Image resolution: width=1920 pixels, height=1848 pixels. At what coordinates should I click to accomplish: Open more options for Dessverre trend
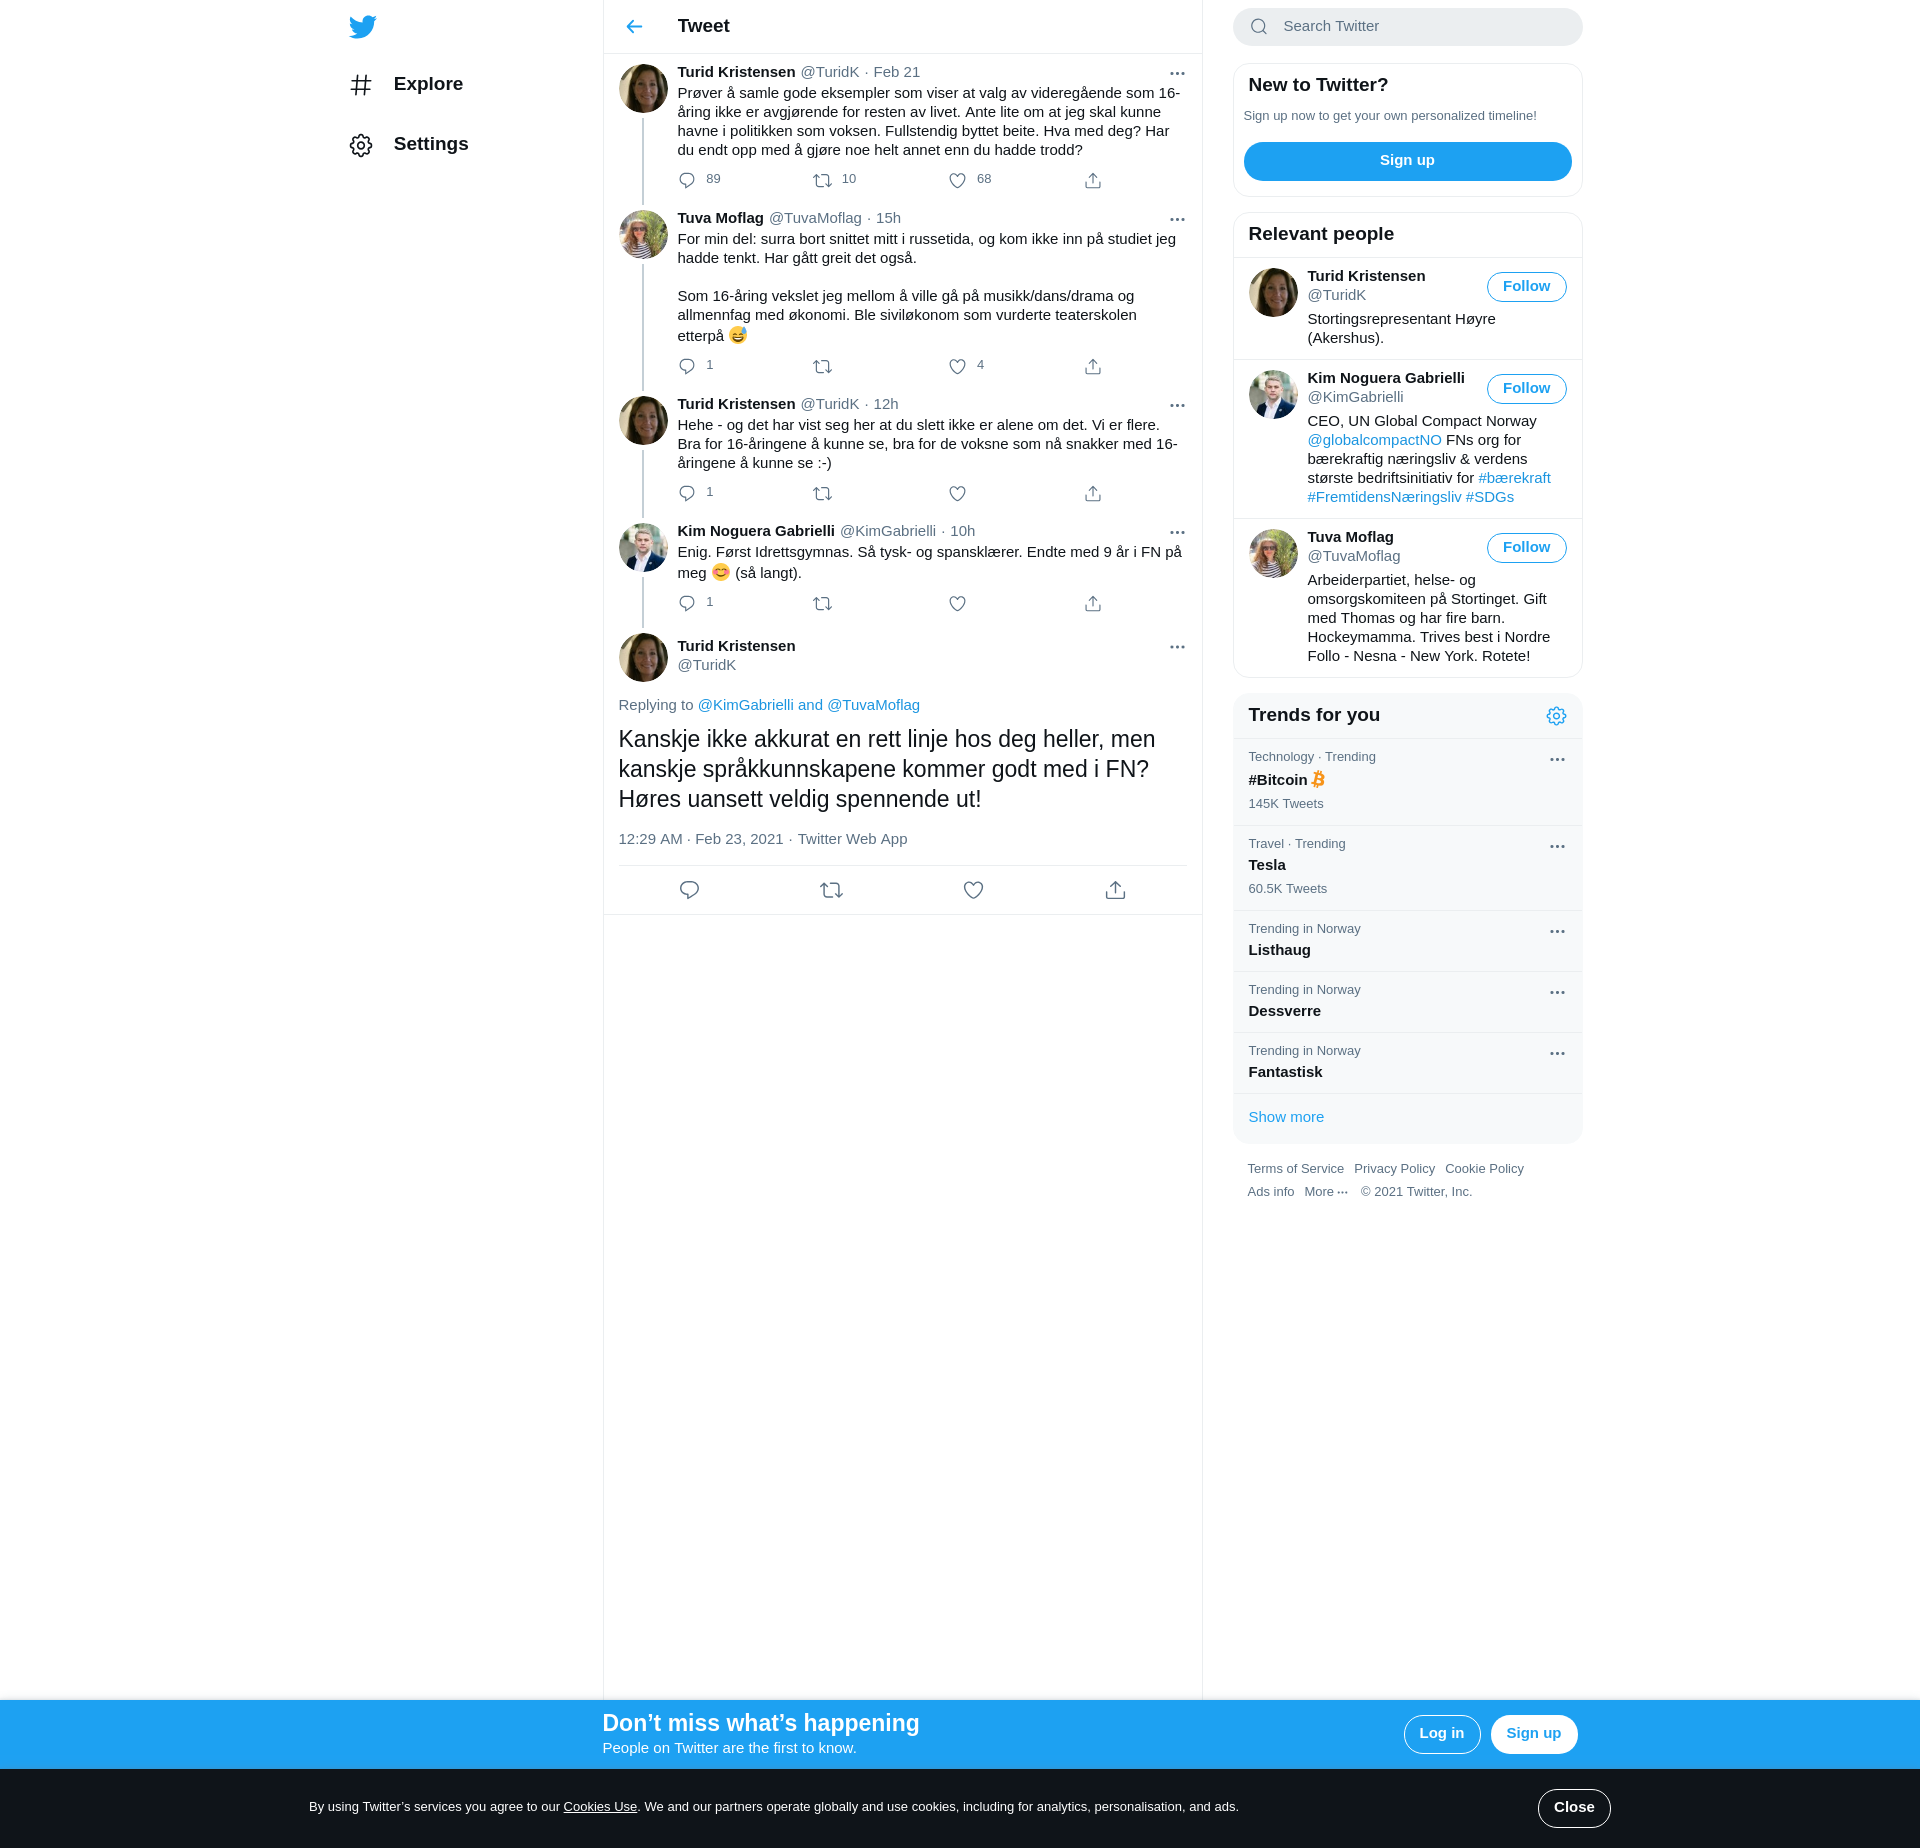coord(1557,993)
